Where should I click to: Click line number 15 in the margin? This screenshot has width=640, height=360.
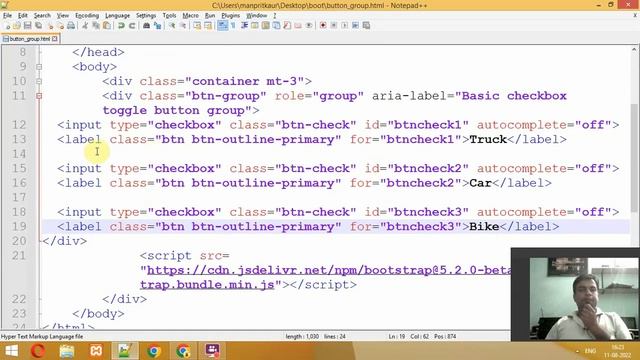pos(19,169)
